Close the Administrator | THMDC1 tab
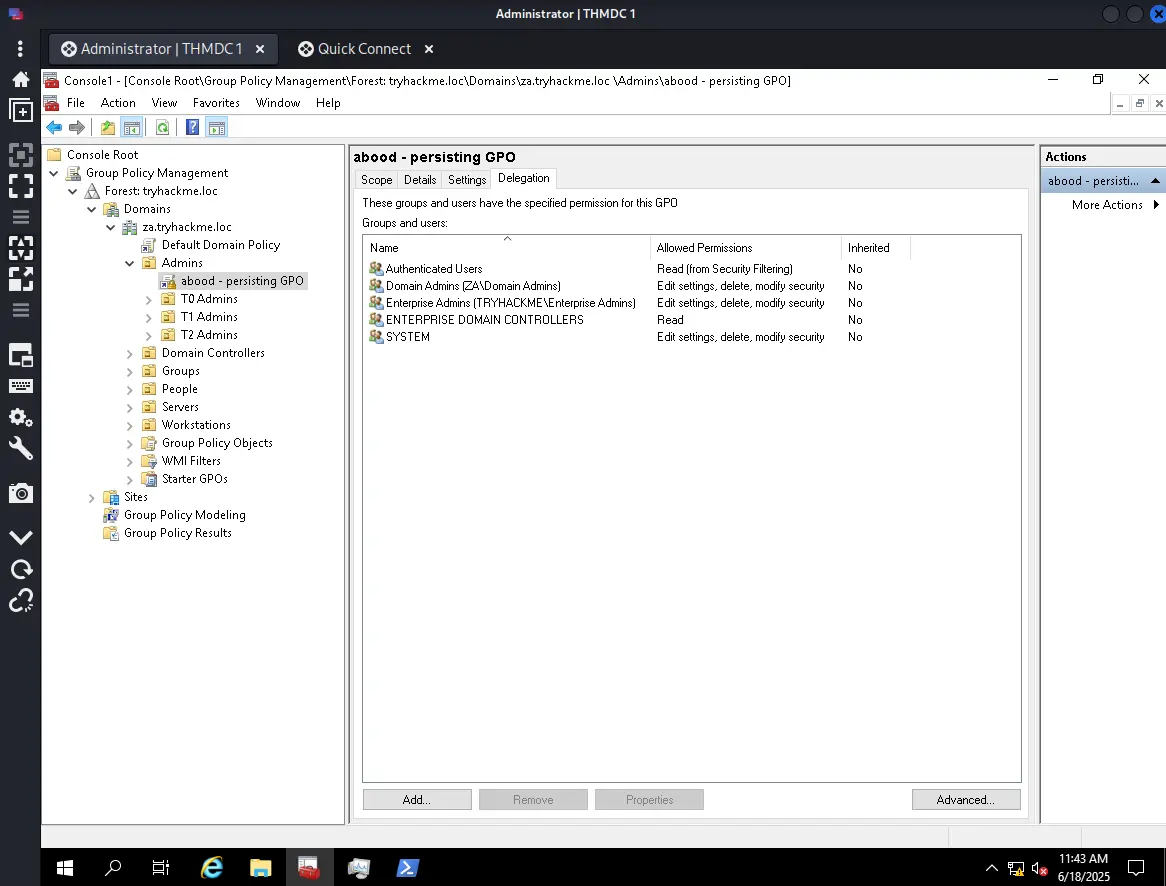Screen dimensions: 1166x886 click(x=260, y=49)
